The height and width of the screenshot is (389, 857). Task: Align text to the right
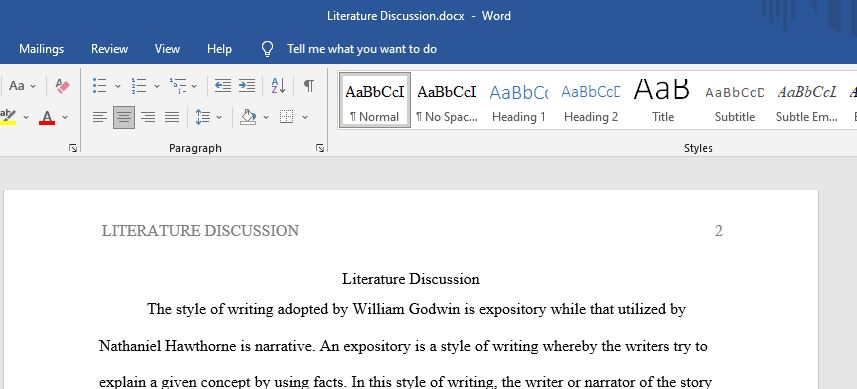pyautogui.click(x=148, y=117)
